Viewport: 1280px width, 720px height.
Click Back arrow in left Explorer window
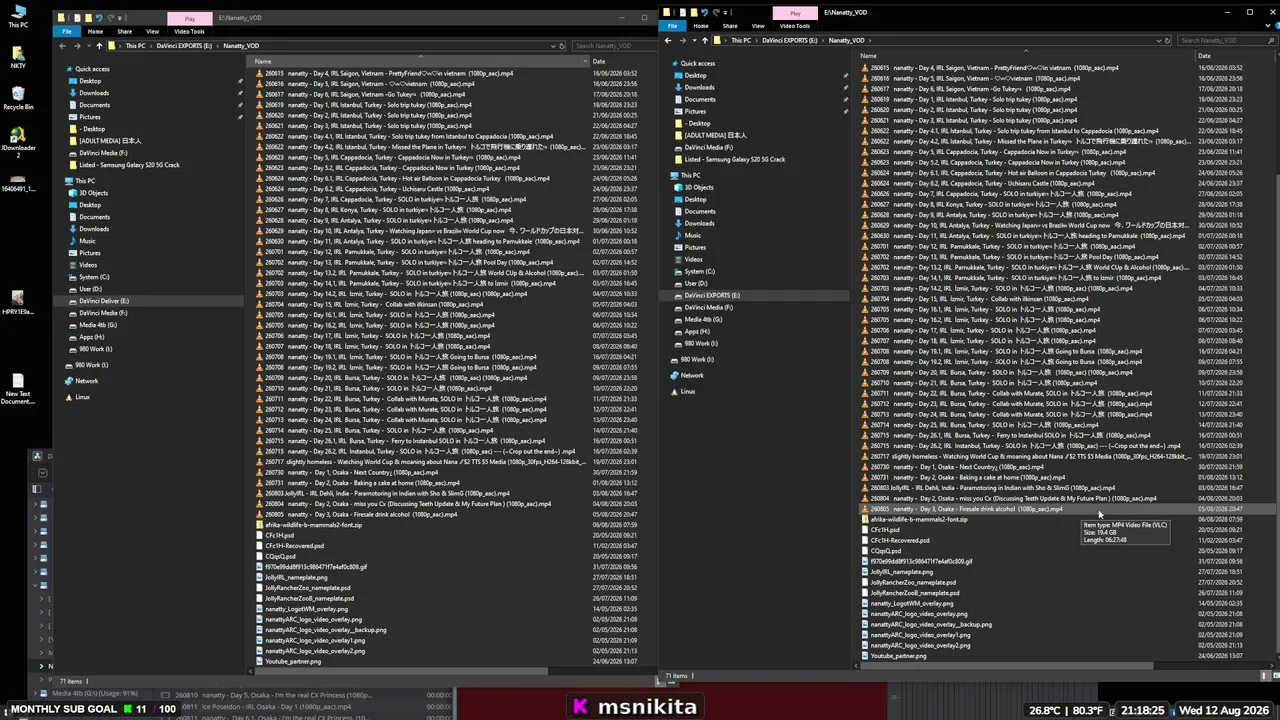coord(62,45)
